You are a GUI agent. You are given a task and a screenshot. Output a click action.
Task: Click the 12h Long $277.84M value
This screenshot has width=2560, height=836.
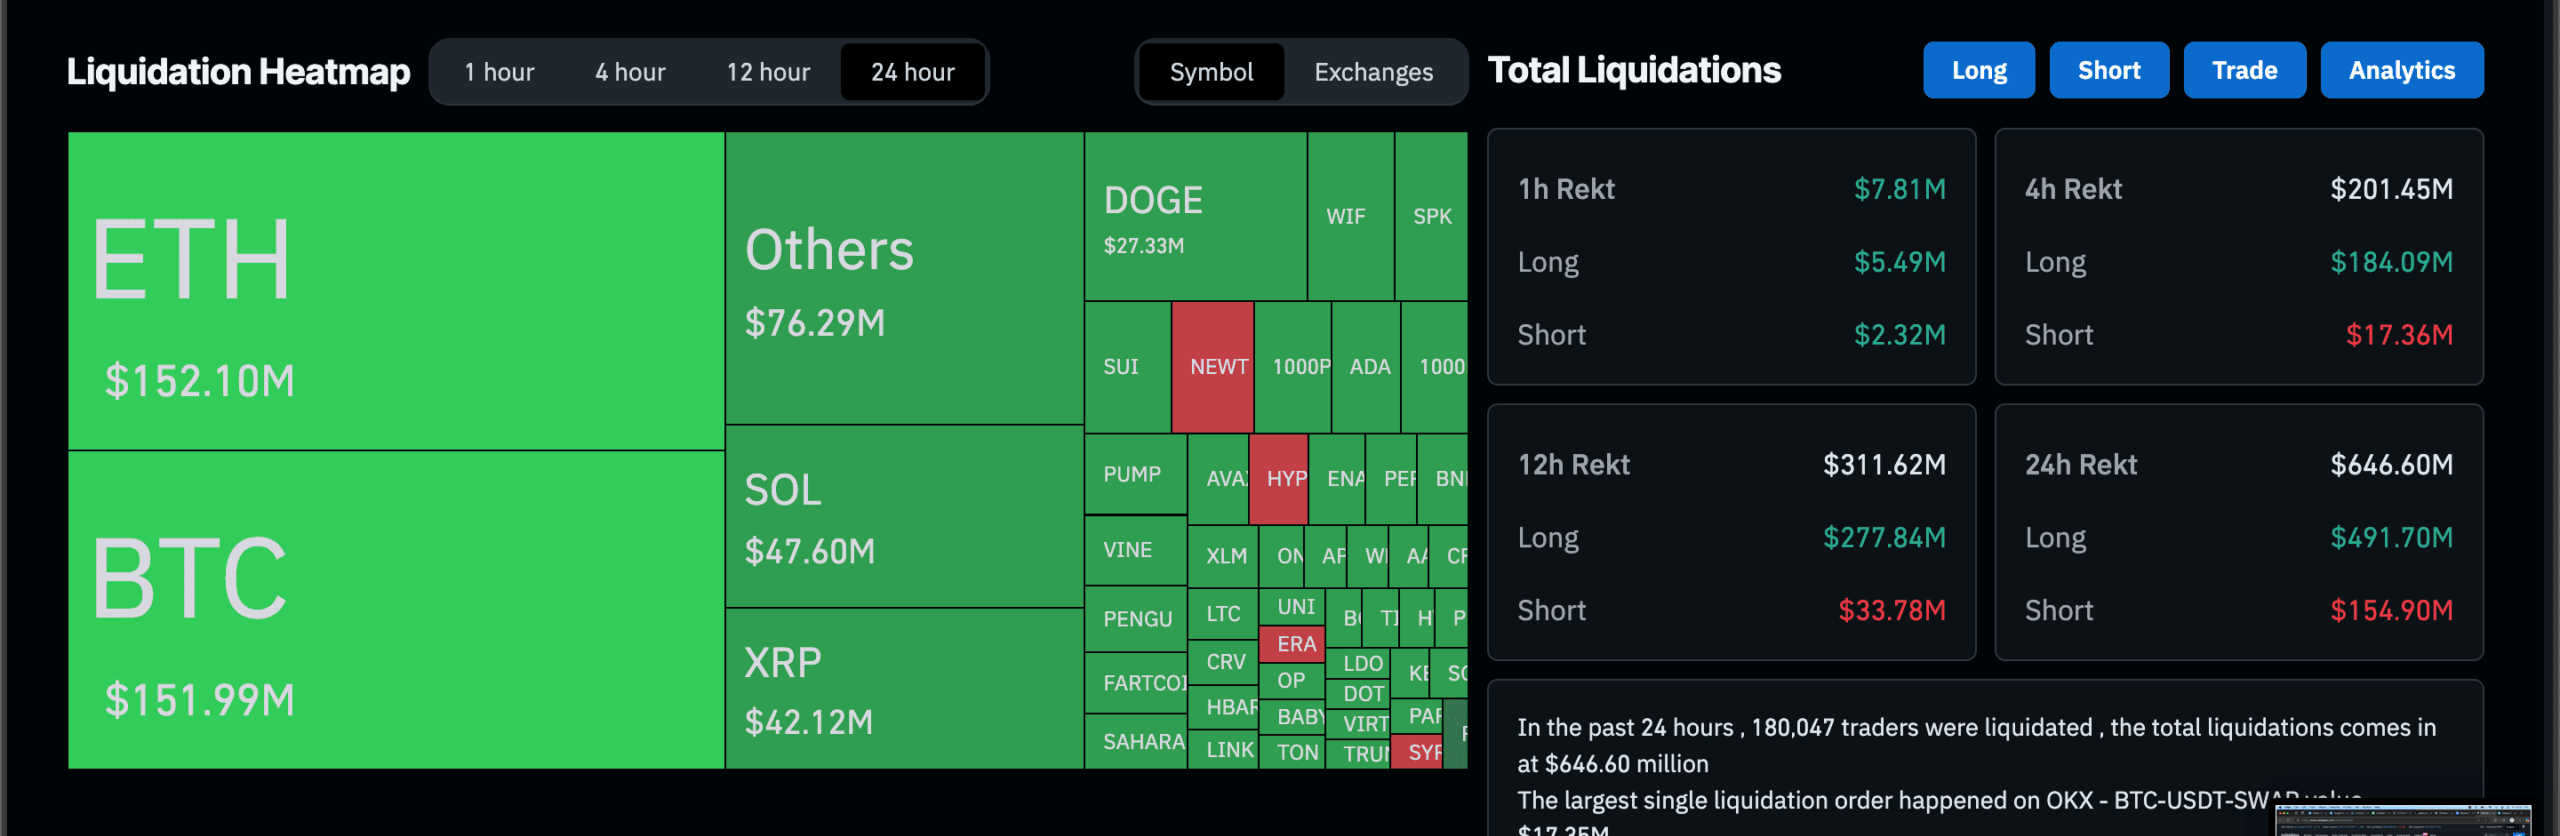click(x=1884, y=538)
